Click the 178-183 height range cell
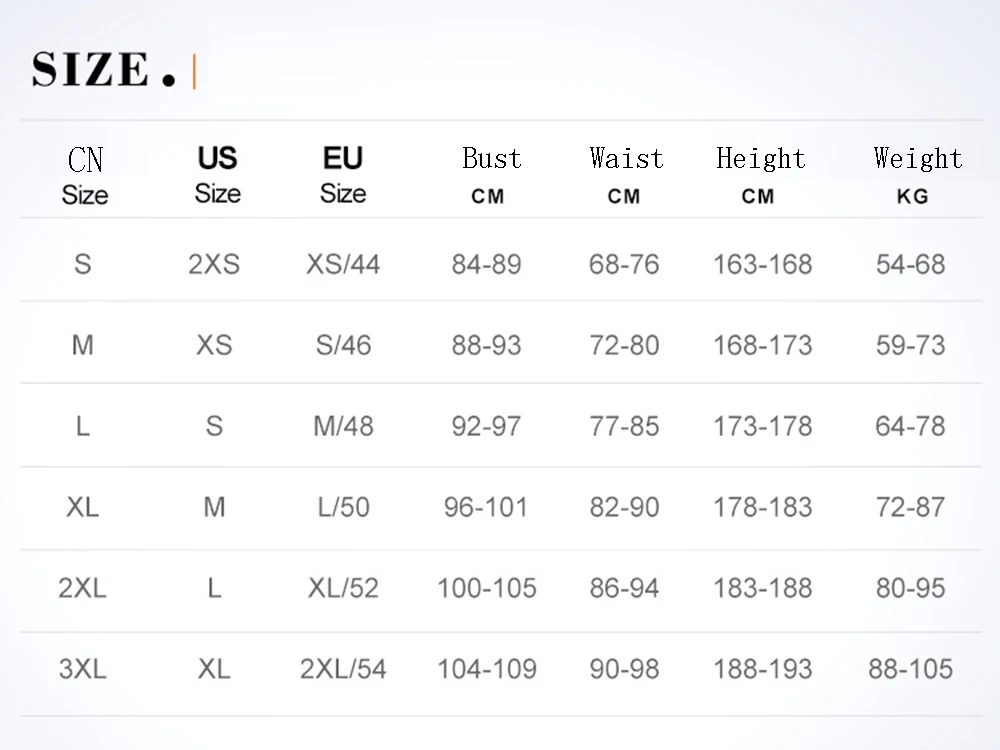 coord(762,508)
